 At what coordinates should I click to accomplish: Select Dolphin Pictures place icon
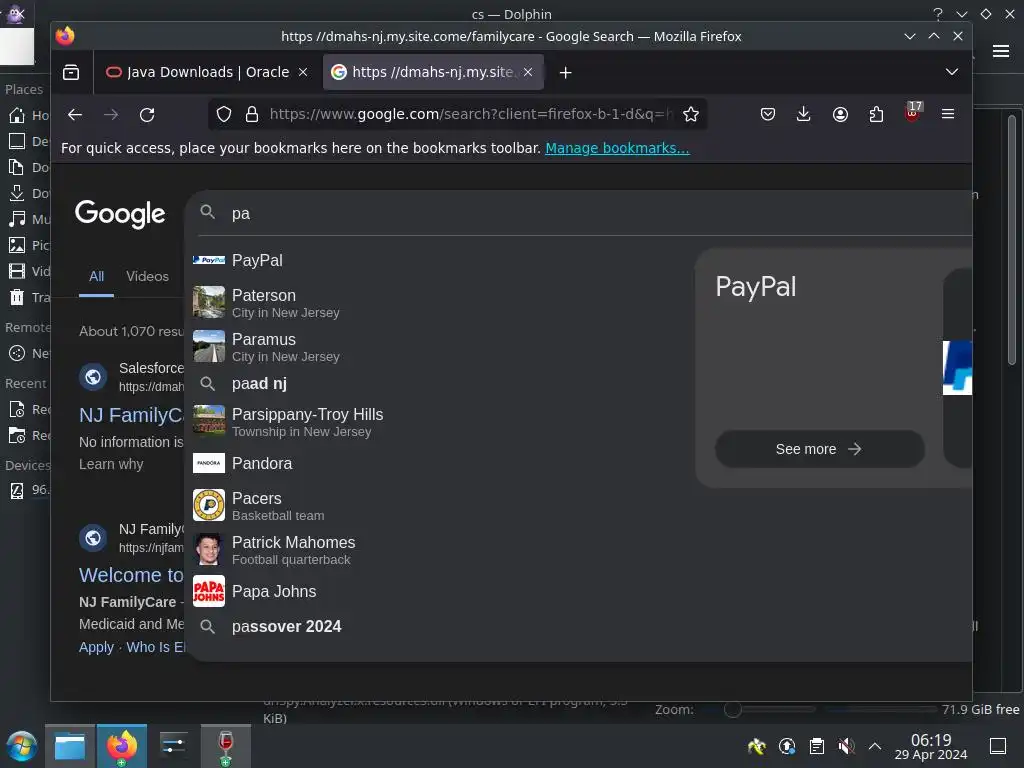(x=17, y=245)
